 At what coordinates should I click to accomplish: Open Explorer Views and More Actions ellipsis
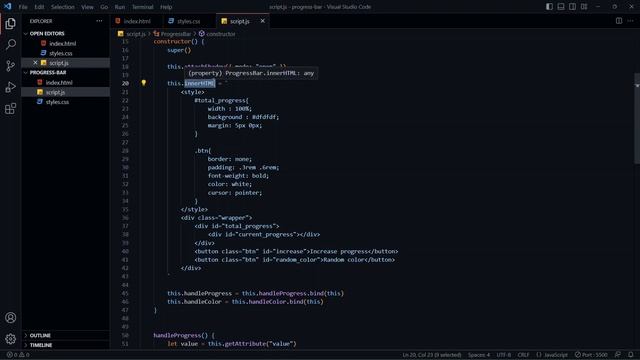coord(99,21)
